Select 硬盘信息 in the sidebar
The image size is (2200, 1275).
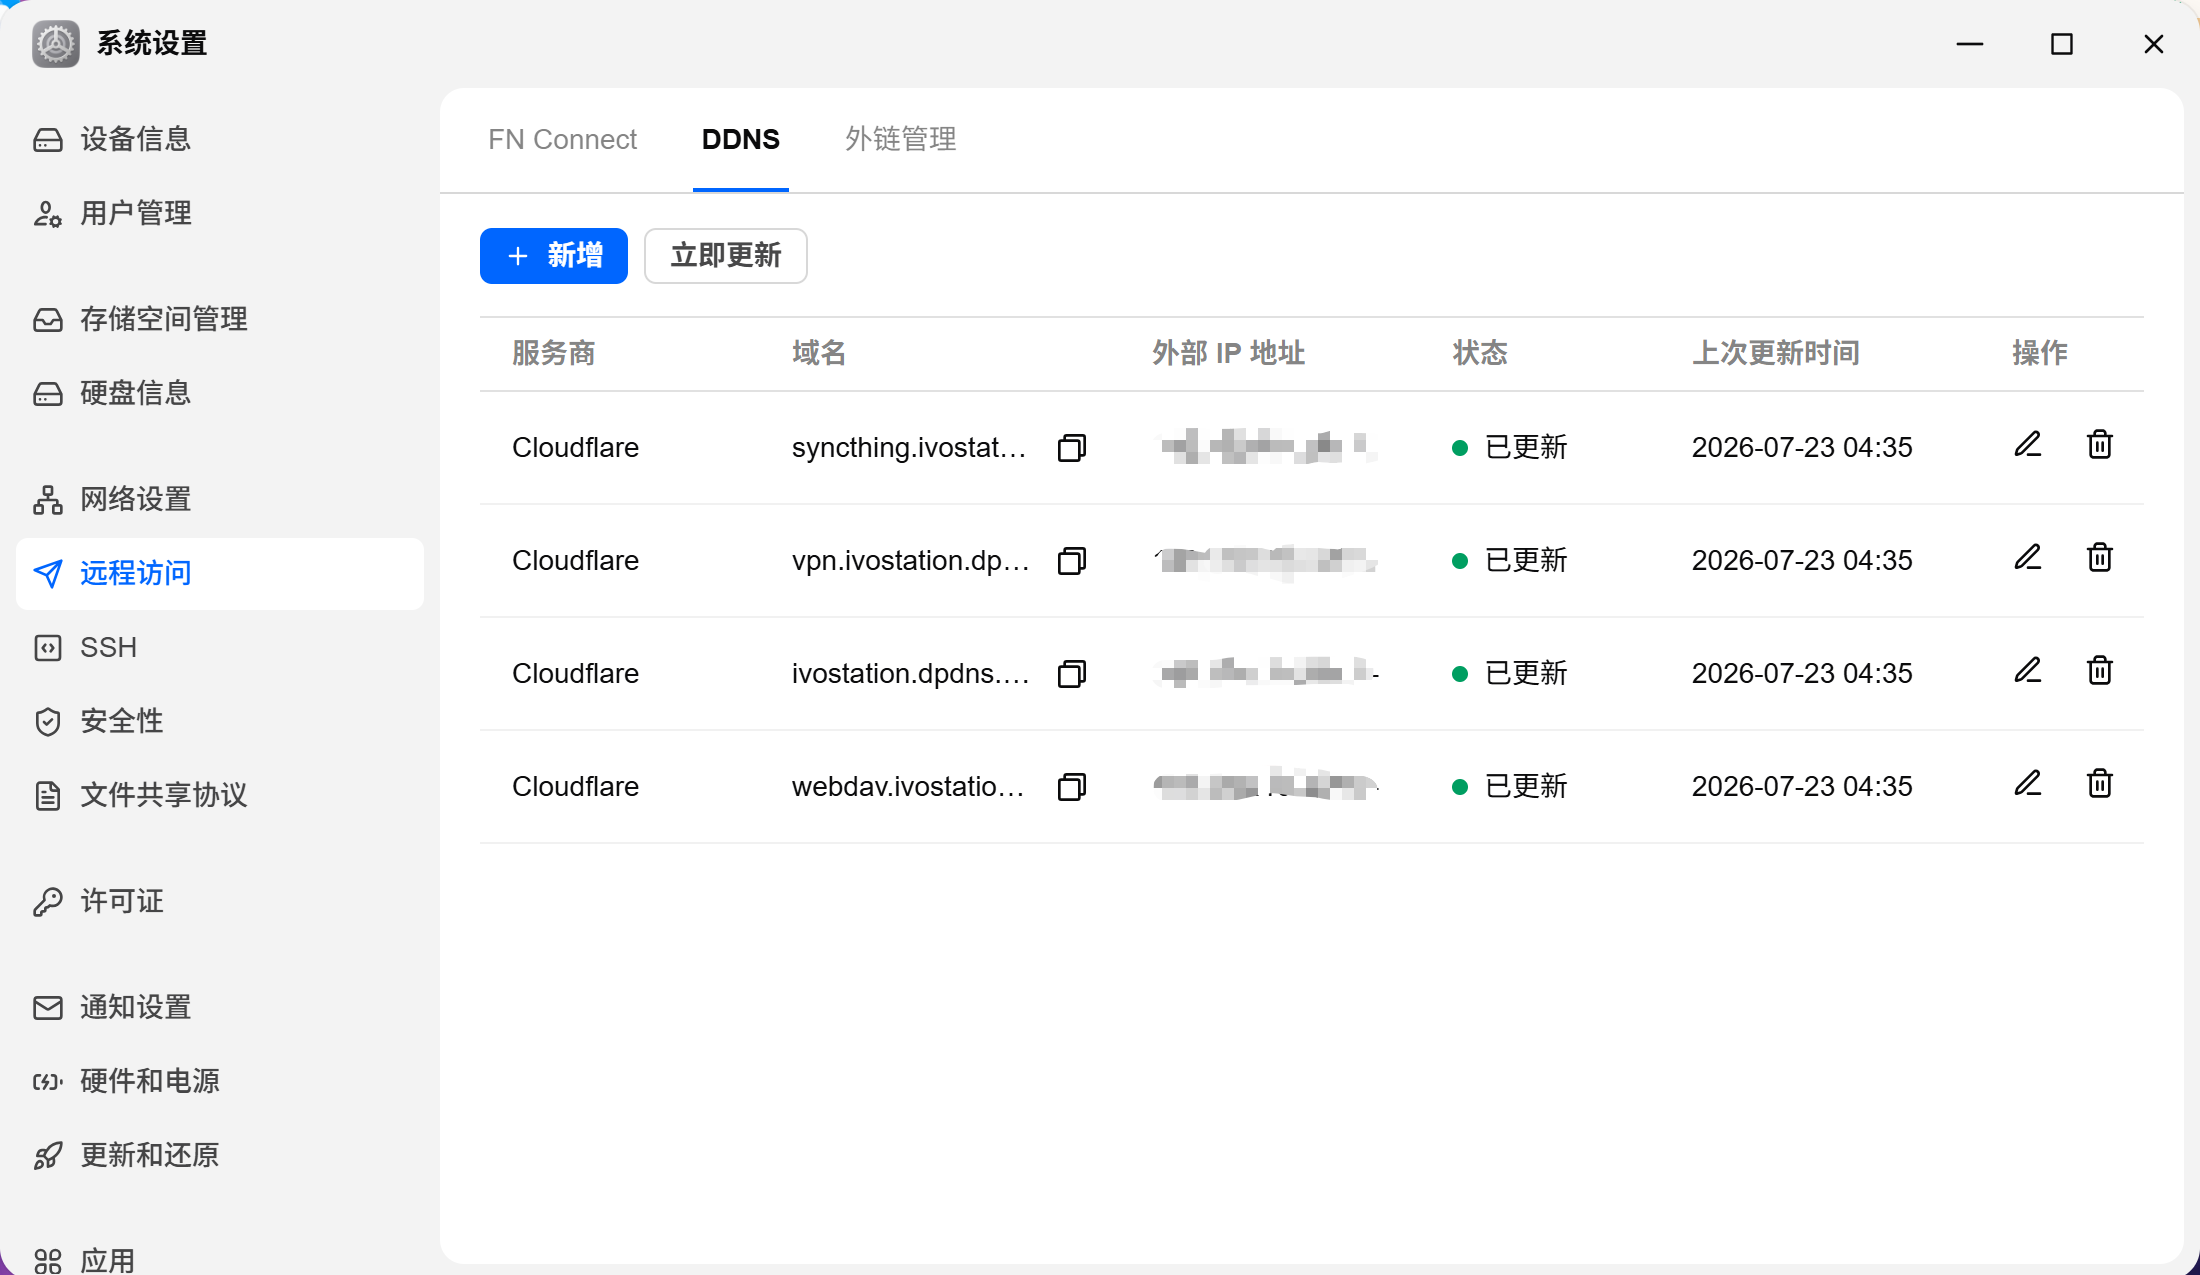220,393
